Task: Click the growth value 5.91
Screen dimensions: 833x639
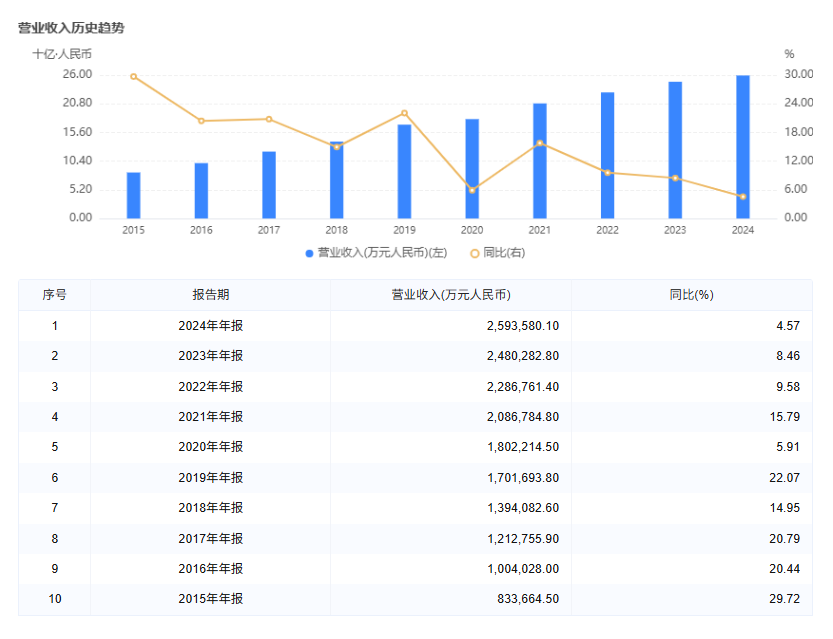Action: pos(788,447)
